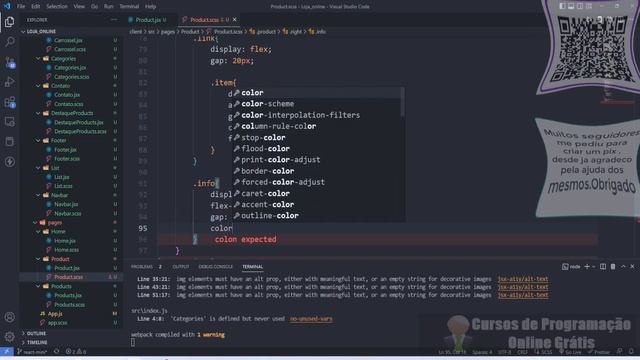This screenshot has width=640, height=360.
Task: Switch to the OUTPUT panel tab
Action: pos(181,267)
